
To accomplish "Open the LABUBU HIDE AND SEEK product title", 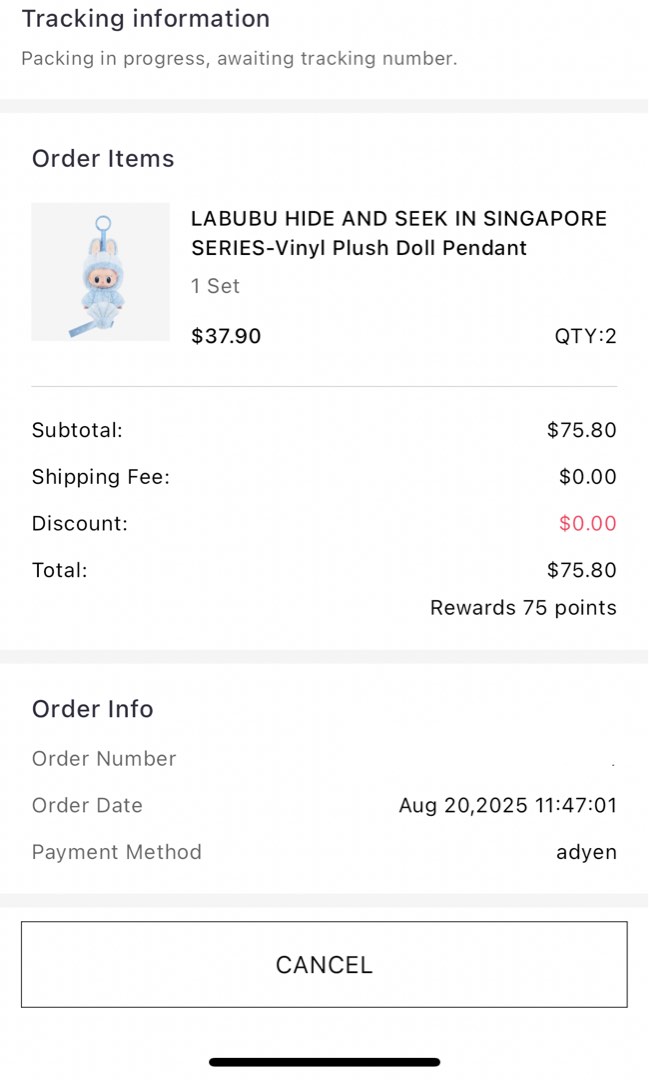I will coord(398,233).
